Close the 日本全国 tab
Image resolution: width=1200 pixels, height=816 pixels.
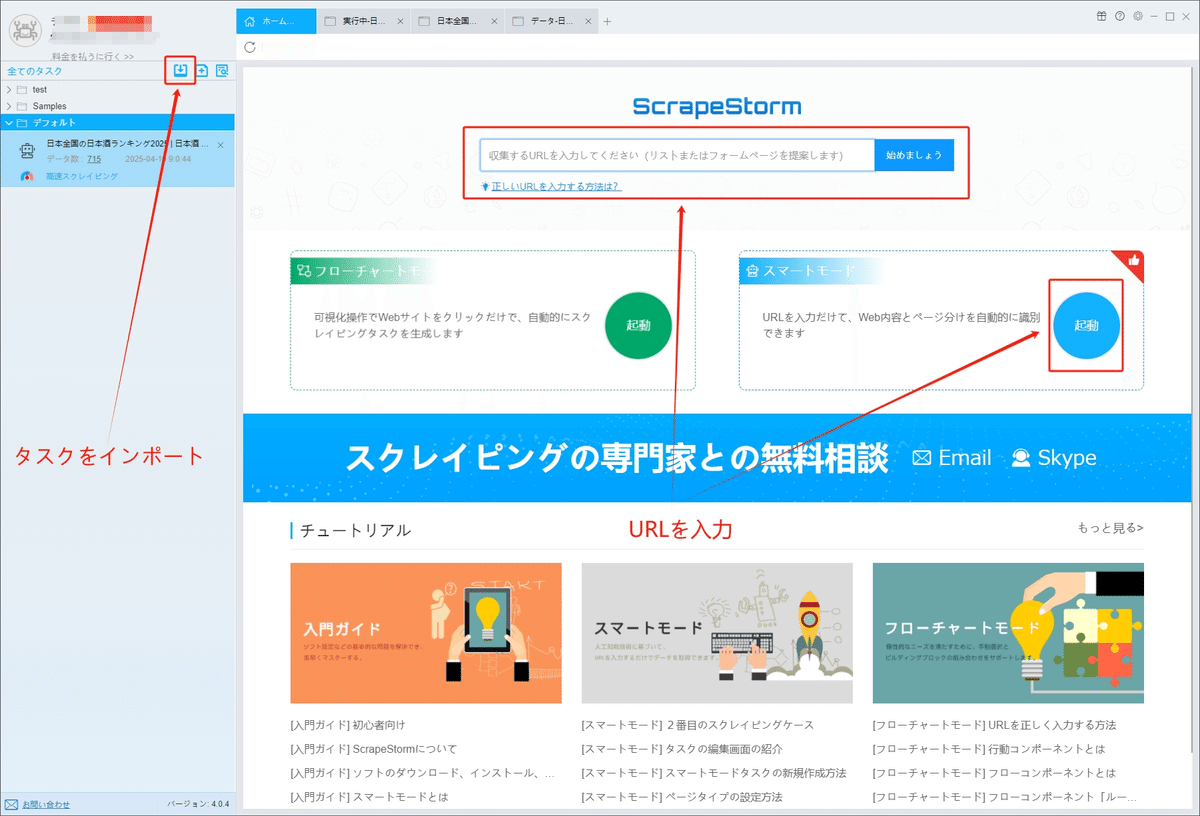coord(493,21)
